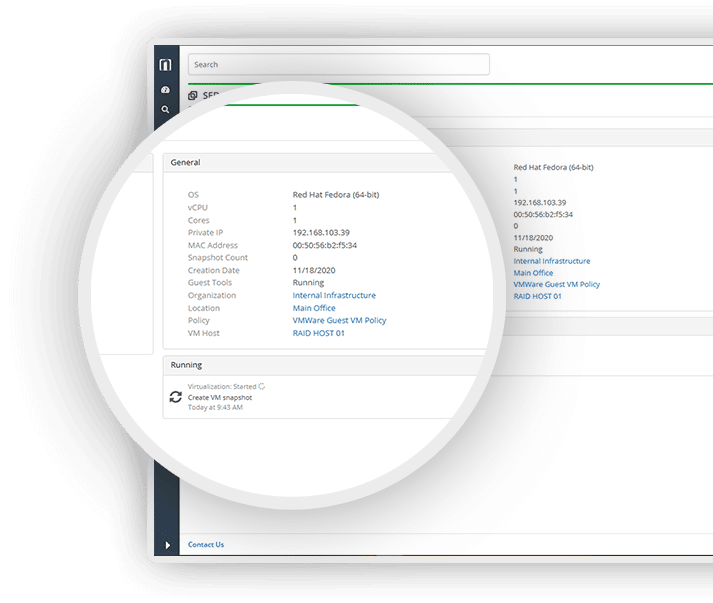Screen dimensions: 713x603
Task: Open the dashboard gauge icon in sidebar
Action: [165, 90]
